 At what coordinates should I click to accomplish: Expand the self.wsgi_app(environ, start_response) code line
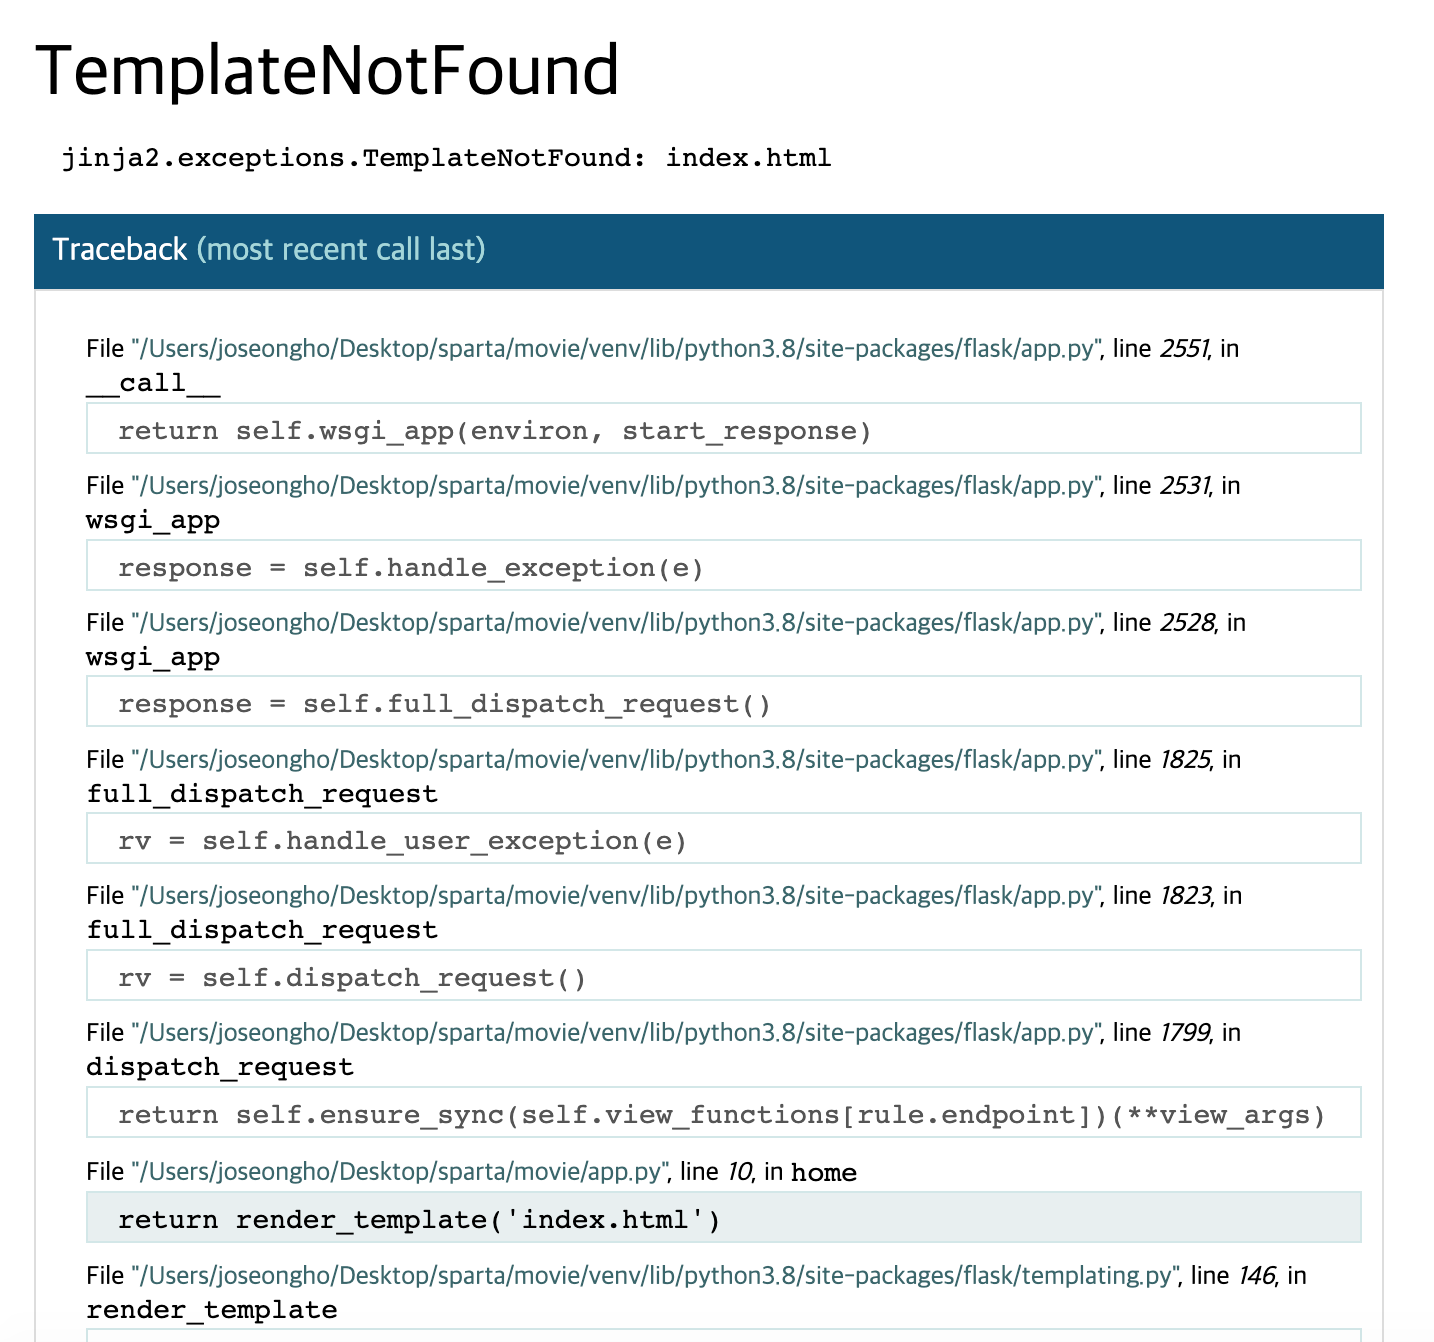pyautogui.click(x=724, y=429)
